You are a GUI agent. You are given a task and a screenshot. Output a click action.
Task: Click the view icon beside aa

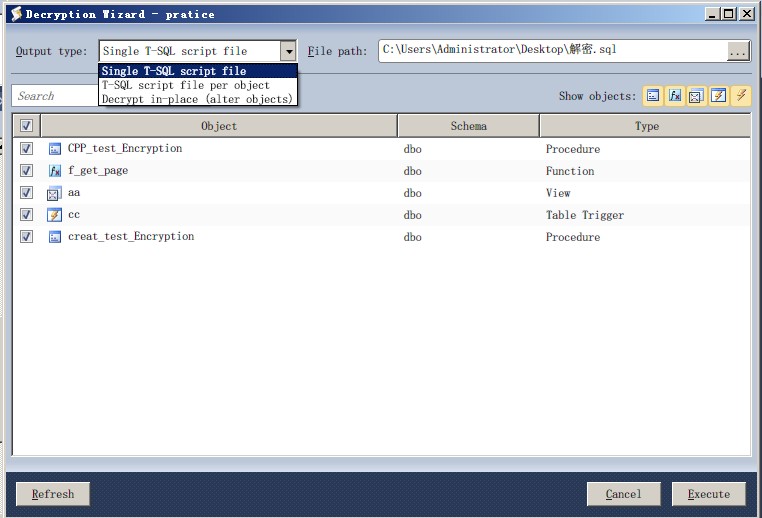[54, 193]
